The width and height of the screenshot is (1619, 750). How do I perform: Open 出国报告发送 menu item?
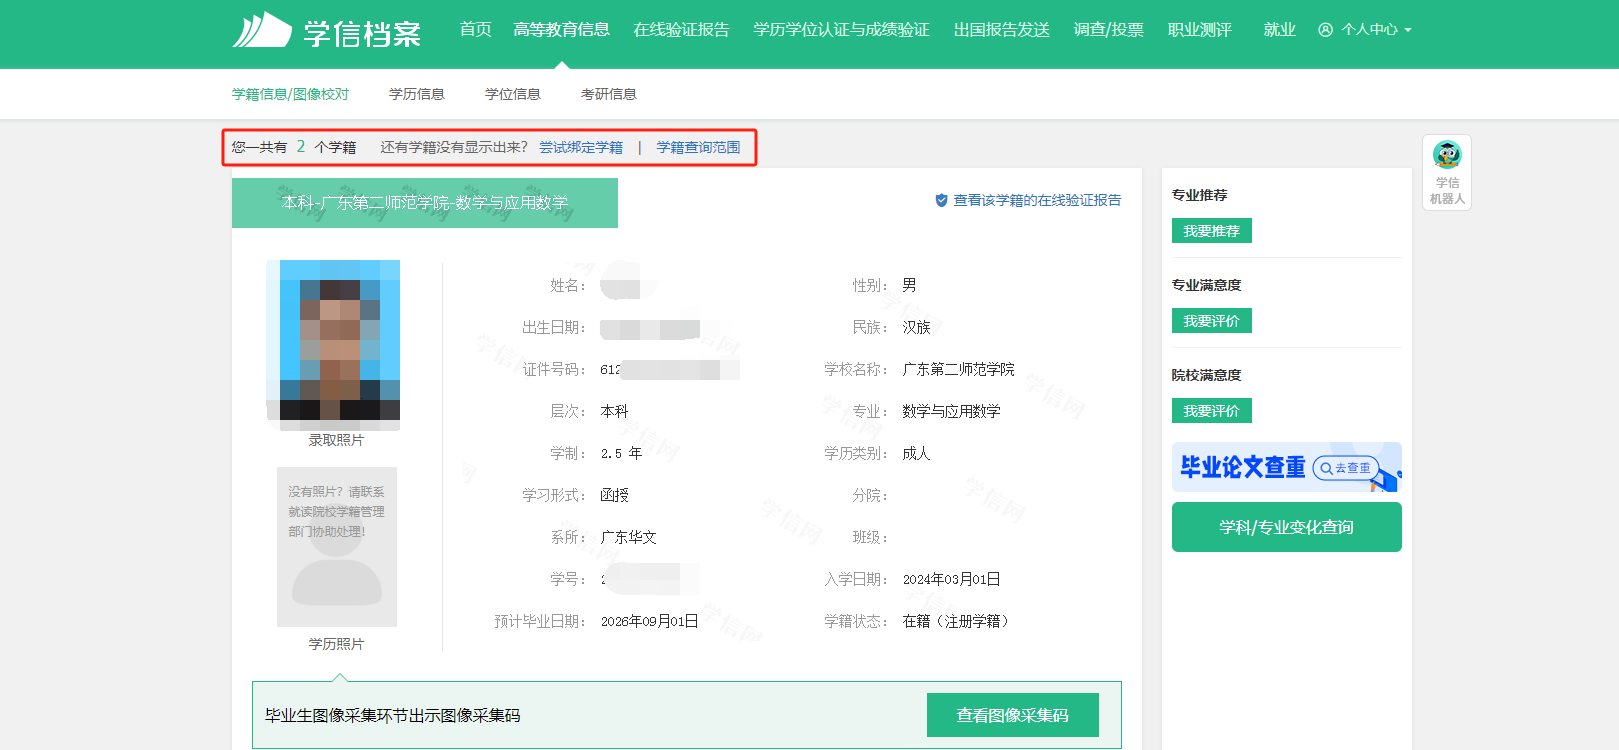(1002, 30)
